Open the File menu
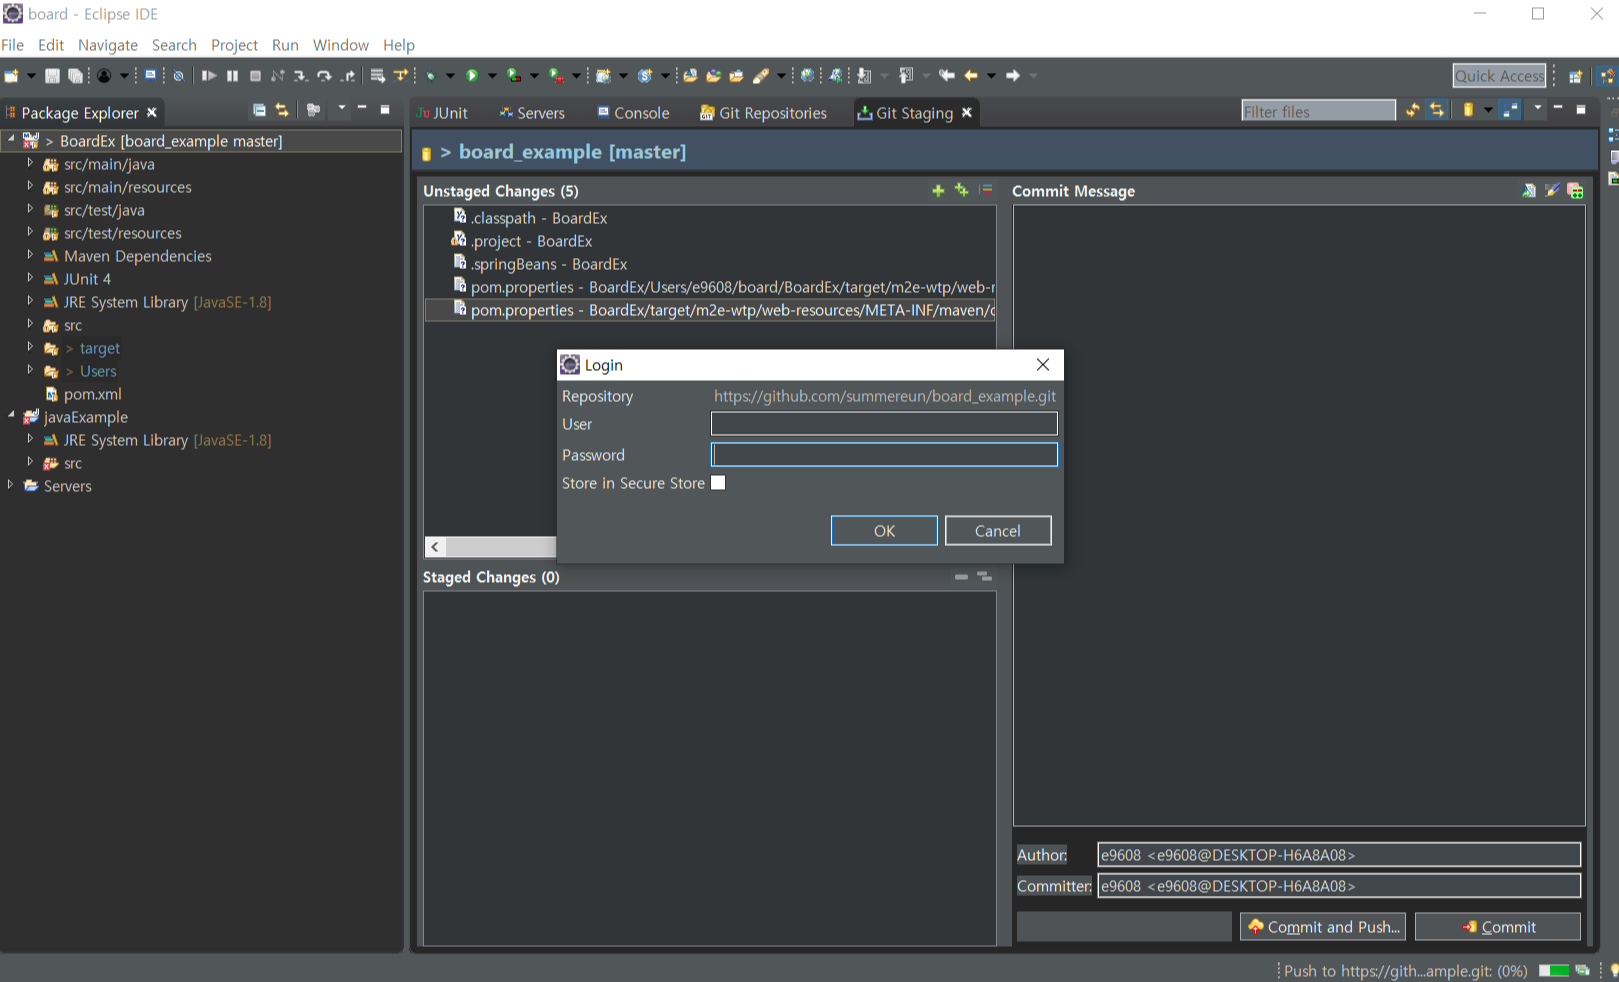Screen dimensions: 1619x982 (x=13, y=45)
